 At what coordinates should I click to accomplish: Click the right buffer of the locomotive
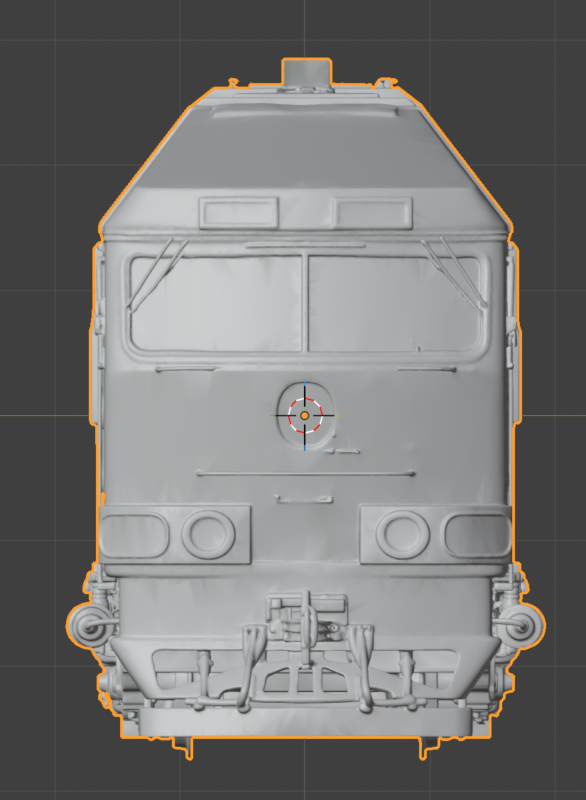(x=523, y=626)
